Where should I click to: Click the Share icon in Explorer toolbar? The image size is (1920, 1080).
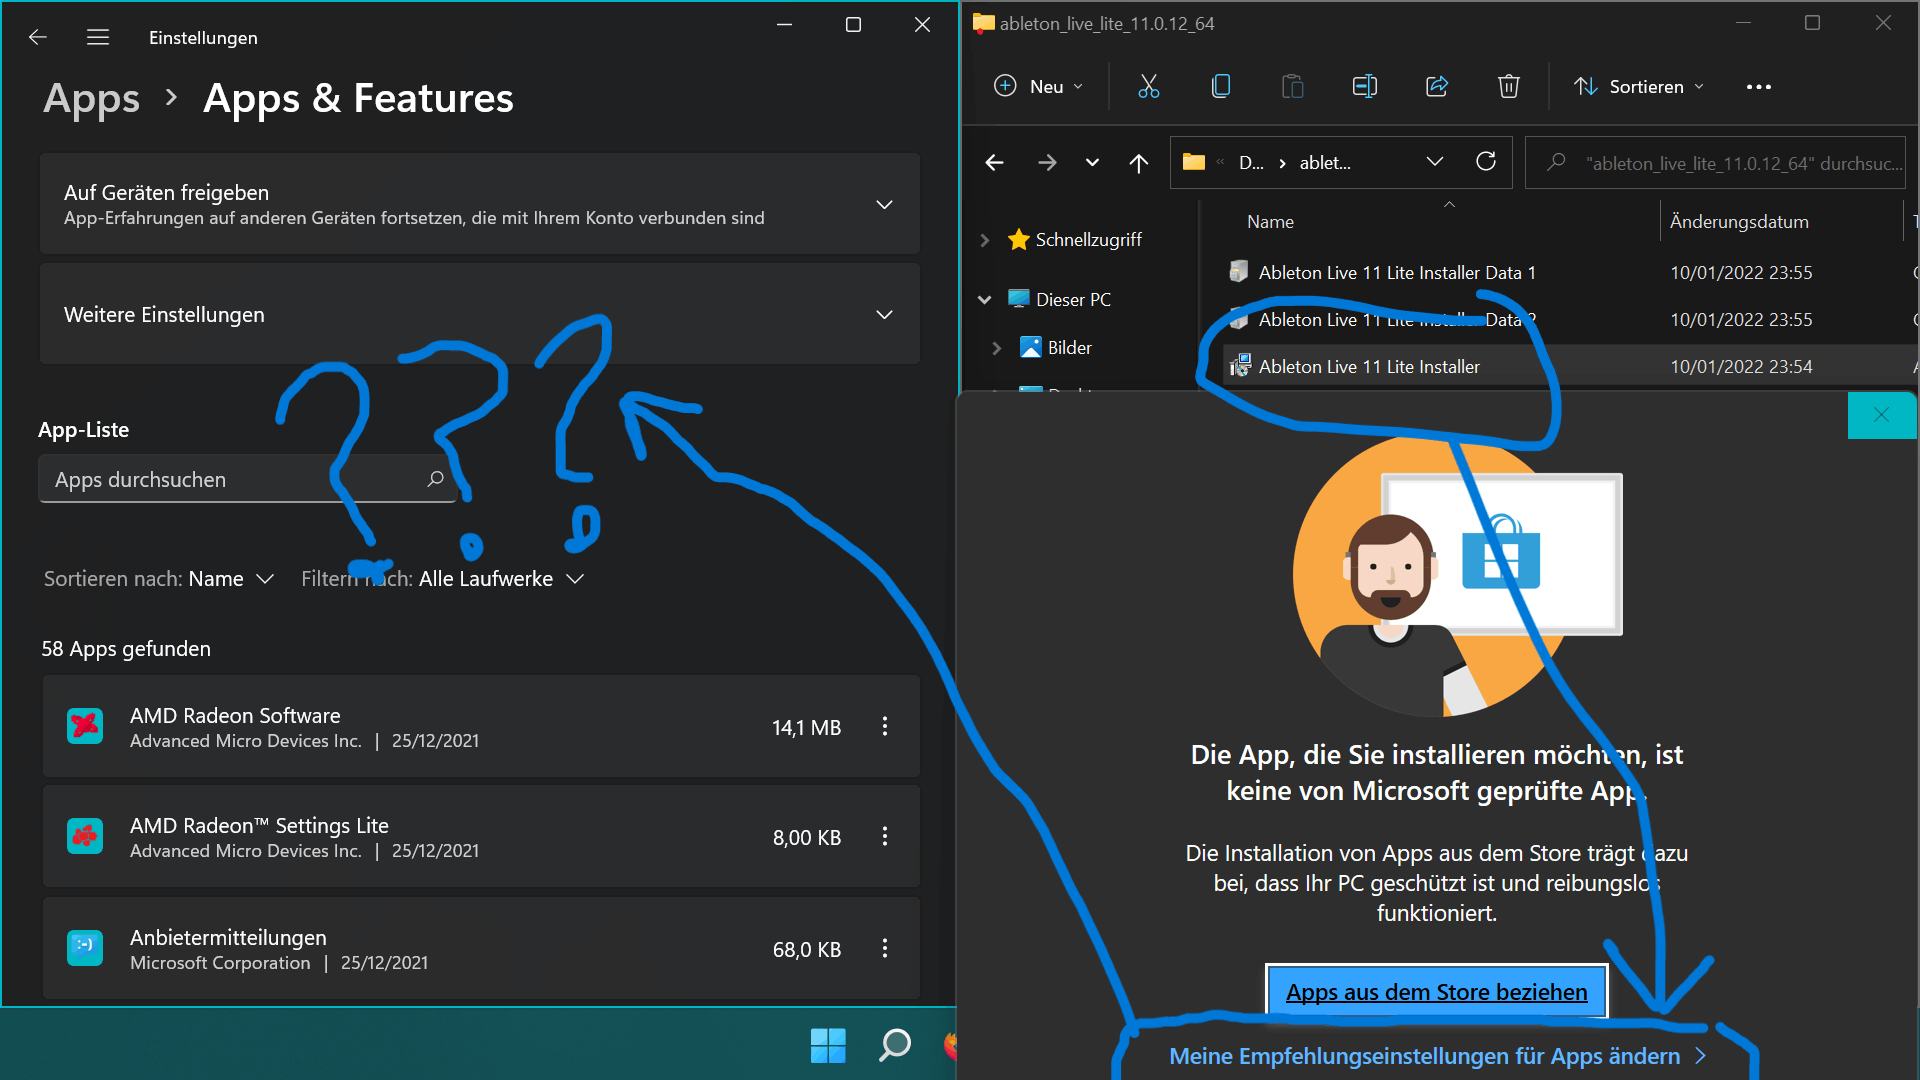click(1437, 87)
